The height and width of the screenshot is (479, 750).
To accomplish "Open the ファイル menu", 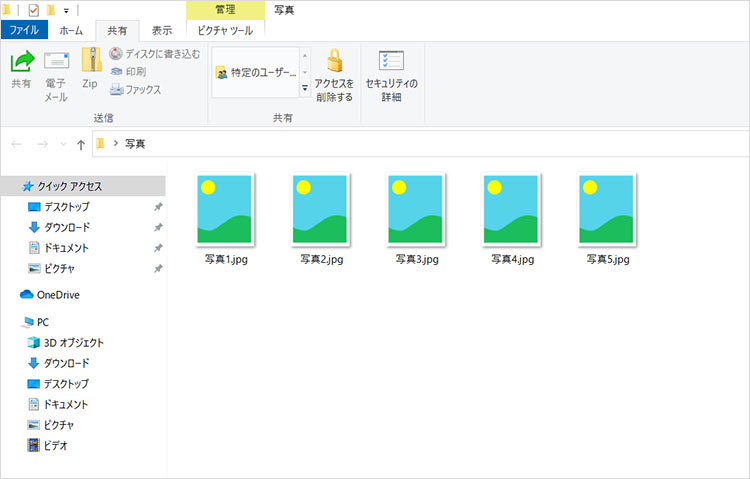I will 24,30.
